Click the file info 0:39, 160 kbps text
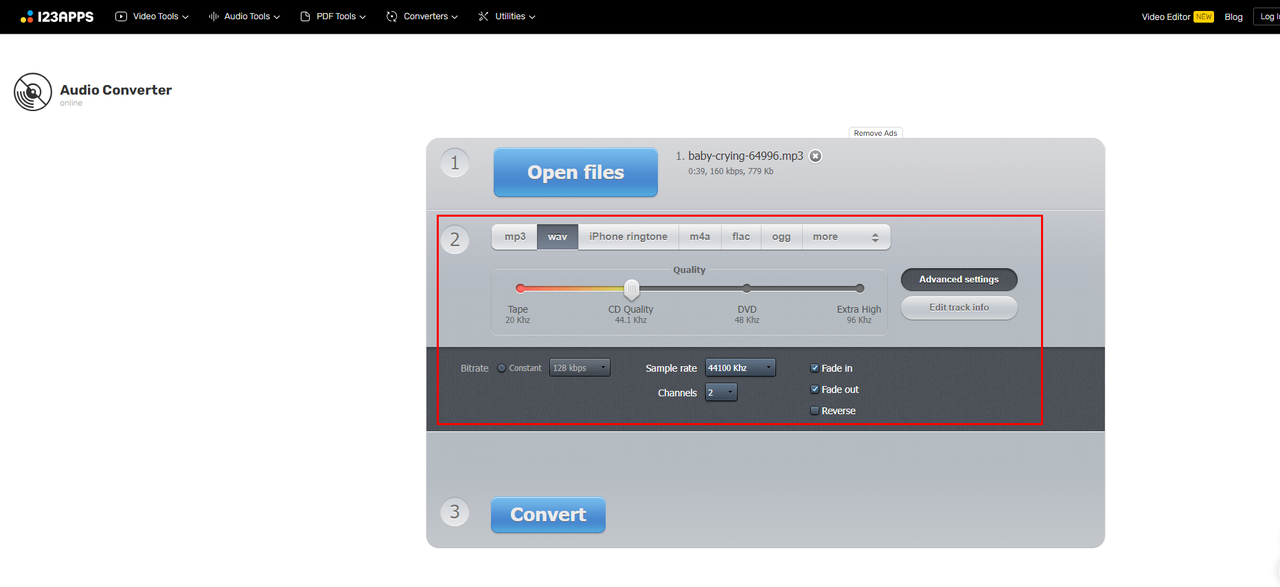 tap(731, 172)
